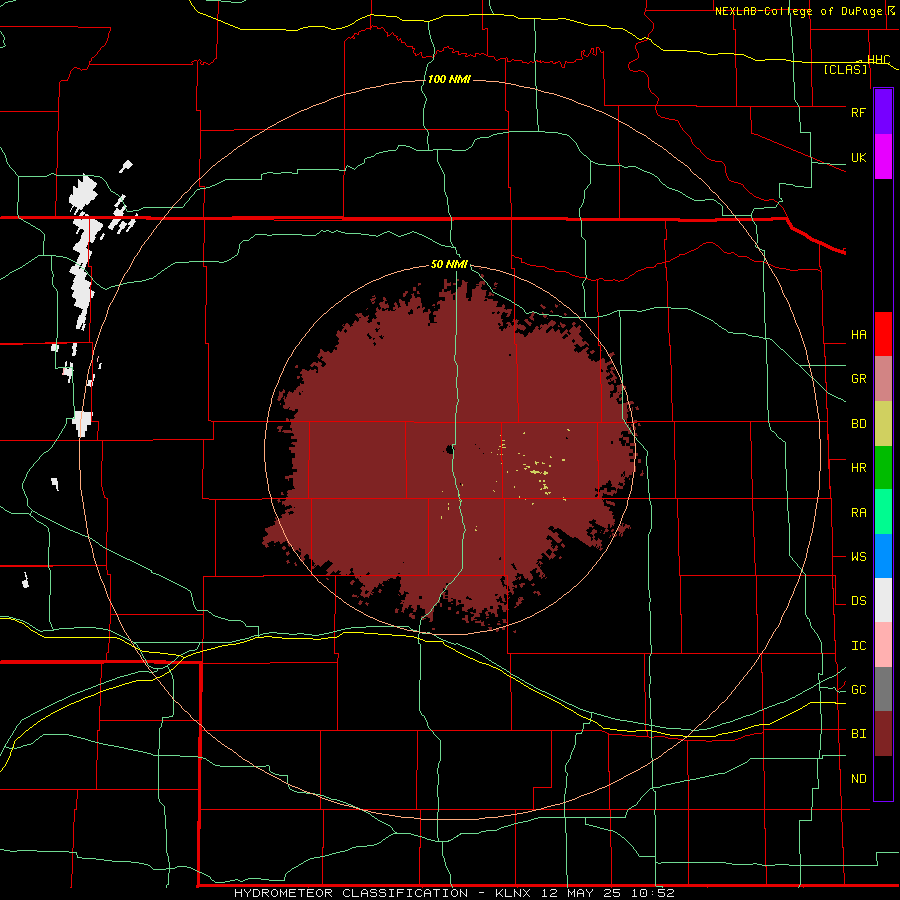Click the magenta UK legend color swatch
The height and width of the screenshot is (900, 900).
[883, 157]
